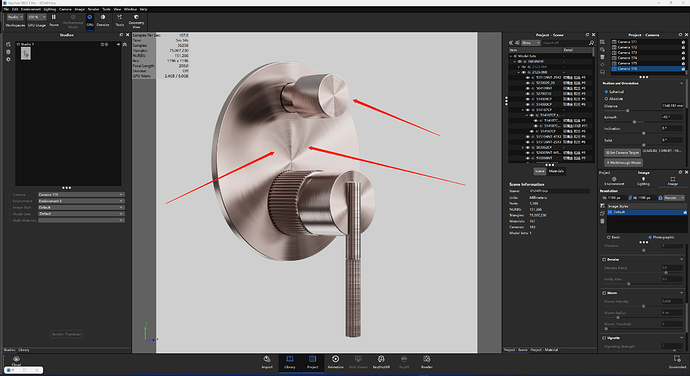The height and width of the screenshot is (376, 690).
Task: Toggle GPU mode in the ribbon
Action: pyautogui.click(x=90, y=20)
